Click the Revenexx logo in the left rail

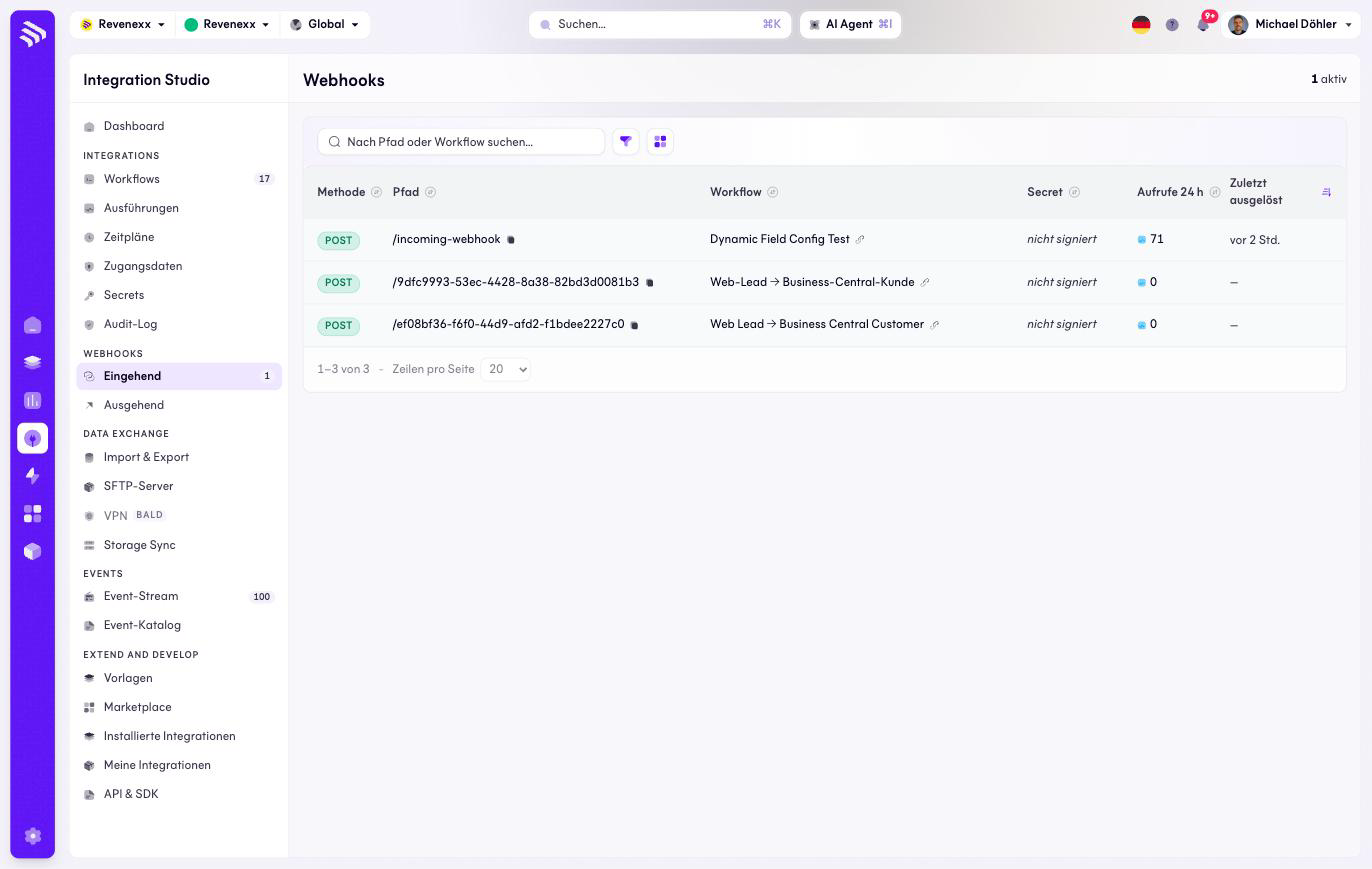[x=32, y=33]
